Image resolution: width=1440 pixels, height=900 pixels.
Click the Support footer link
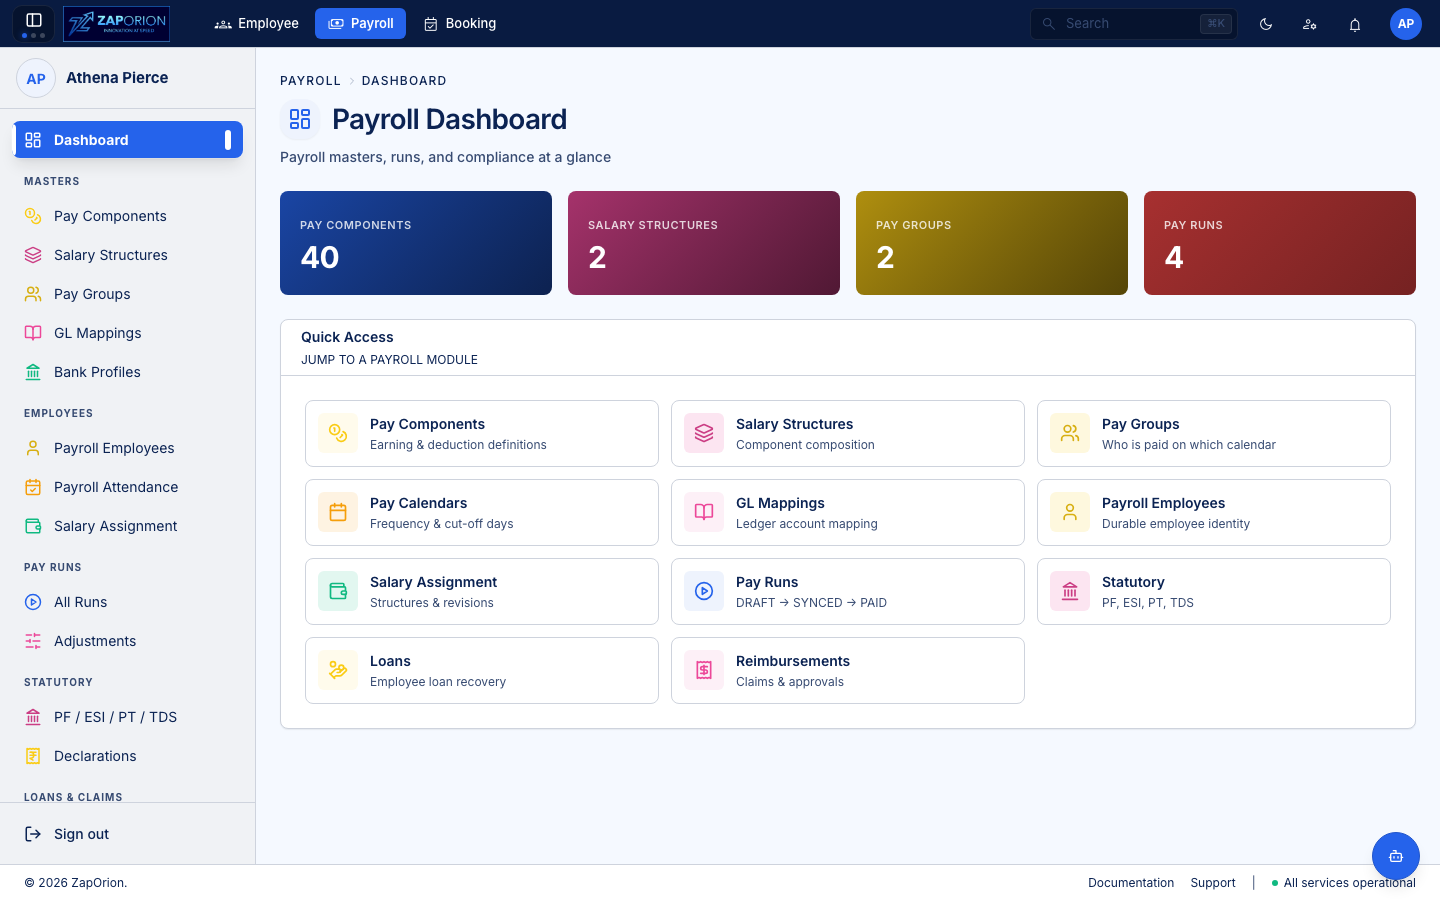(x=1213, y=883)
